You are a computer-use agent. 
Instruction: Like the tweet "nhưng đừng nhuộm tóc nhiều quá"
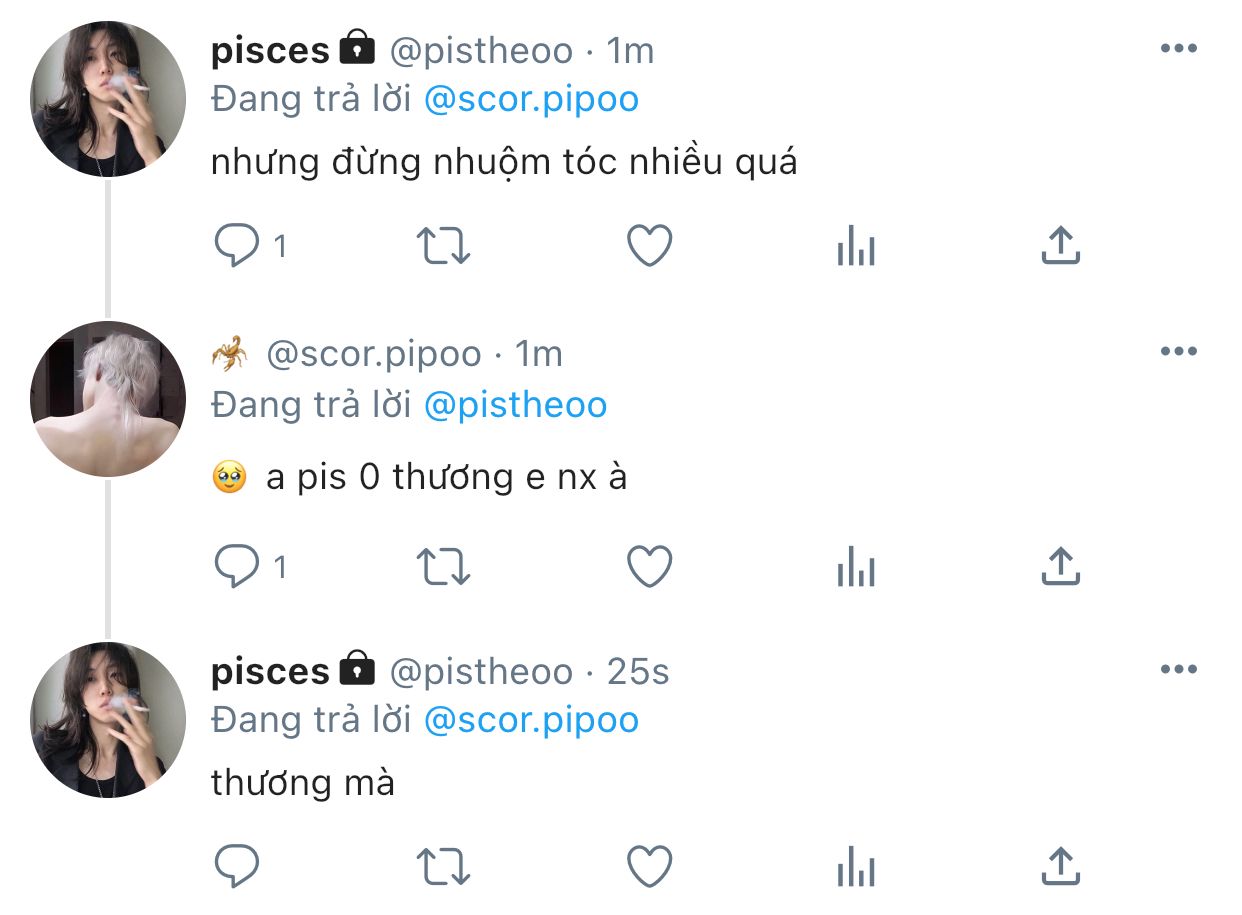coord(649,246)
